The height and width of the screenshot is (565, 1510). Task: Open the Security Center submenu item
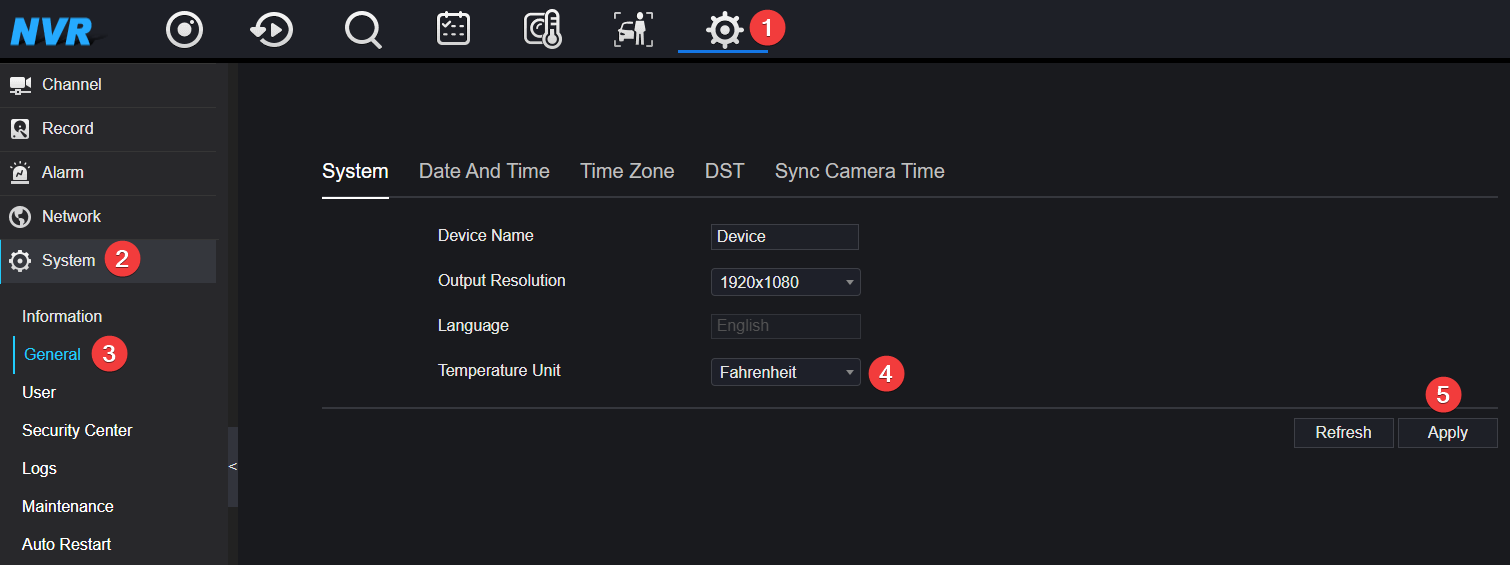click(77, 430)
